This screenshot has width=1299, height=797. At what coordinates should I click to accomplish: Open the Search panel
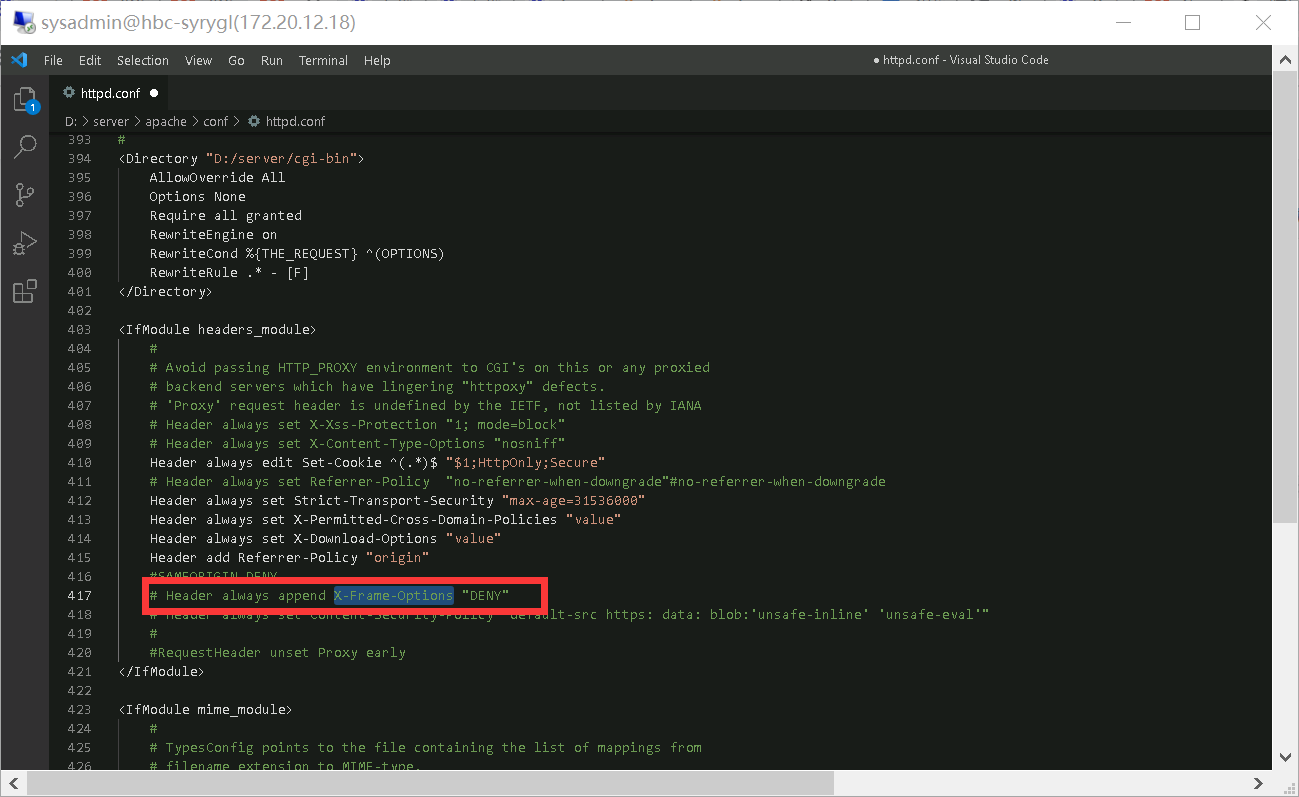(24, 146)
